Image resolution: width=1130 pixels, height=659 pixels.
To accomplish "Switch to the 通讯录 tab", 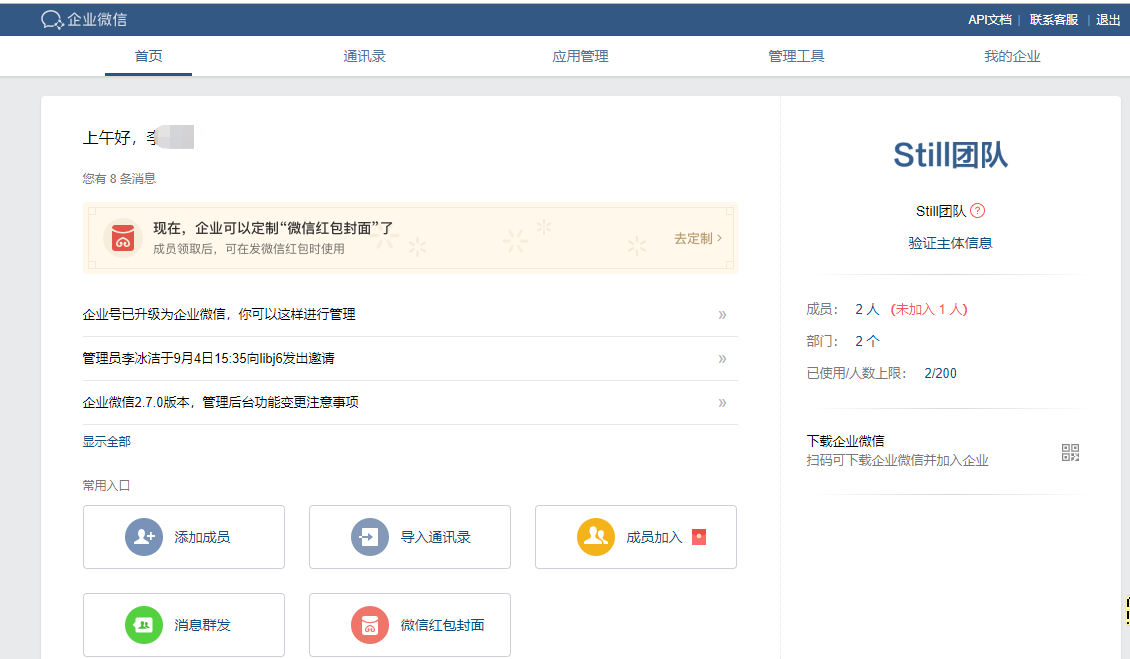I will (x=364, y=56).
